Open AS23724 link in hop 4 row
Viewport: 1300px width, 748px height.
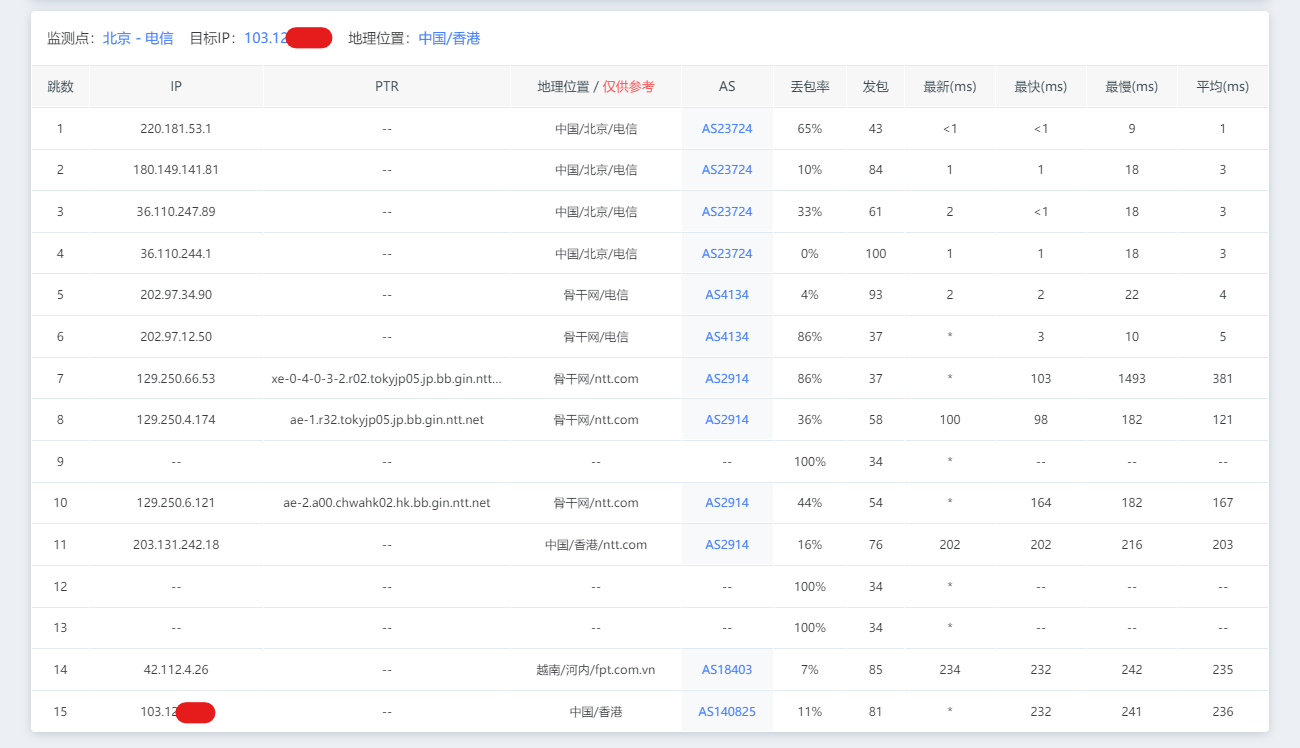[x=727, y=254]
